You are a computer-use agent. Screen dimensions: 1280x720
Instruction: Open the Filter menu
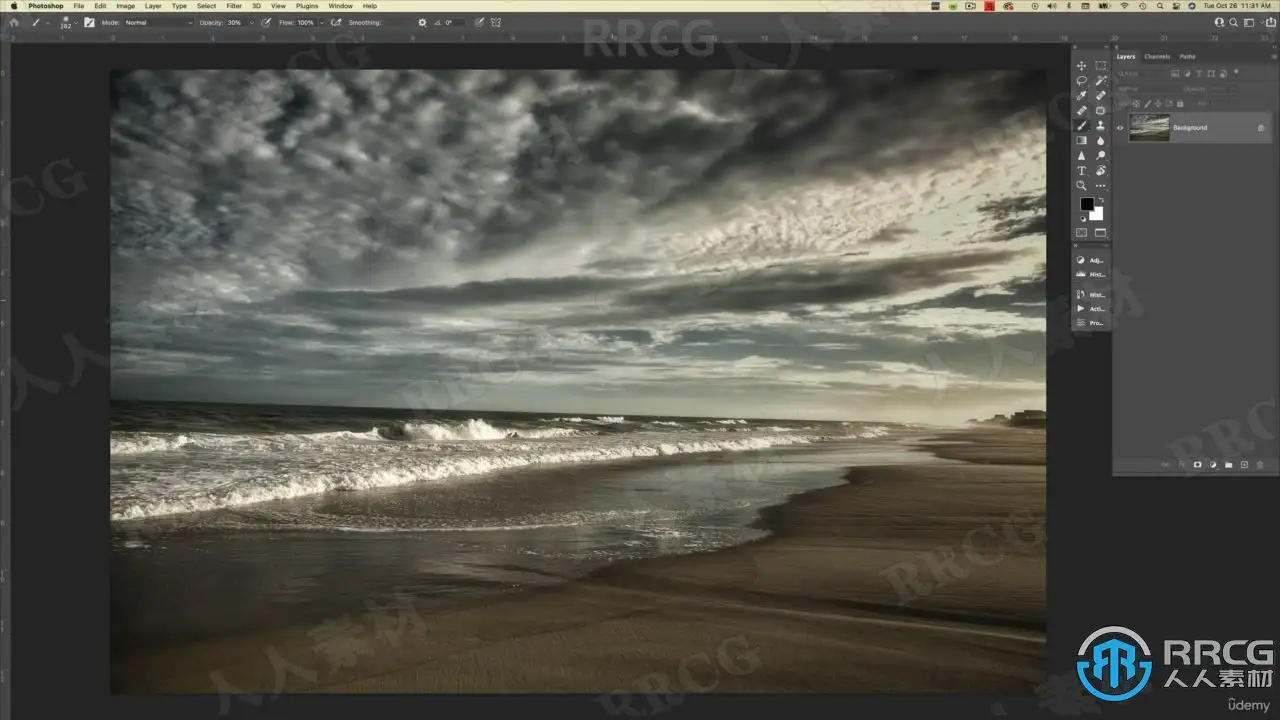click(234, 6)
